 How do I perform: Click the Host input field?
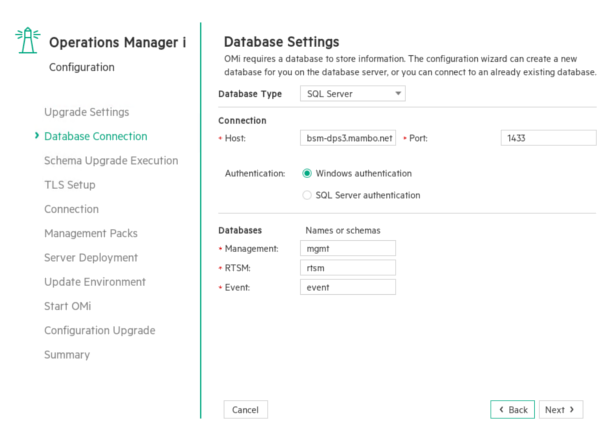pos(348,138)
